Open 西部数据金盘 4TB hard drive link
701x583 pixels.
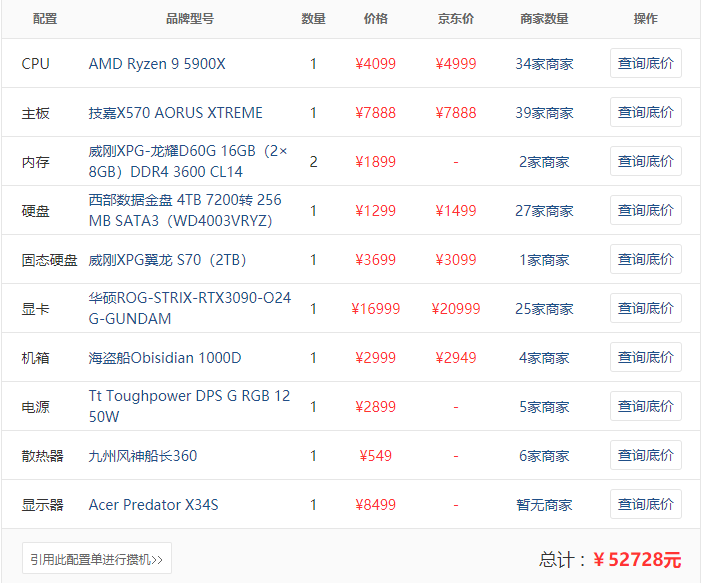(x=185, y=210)
